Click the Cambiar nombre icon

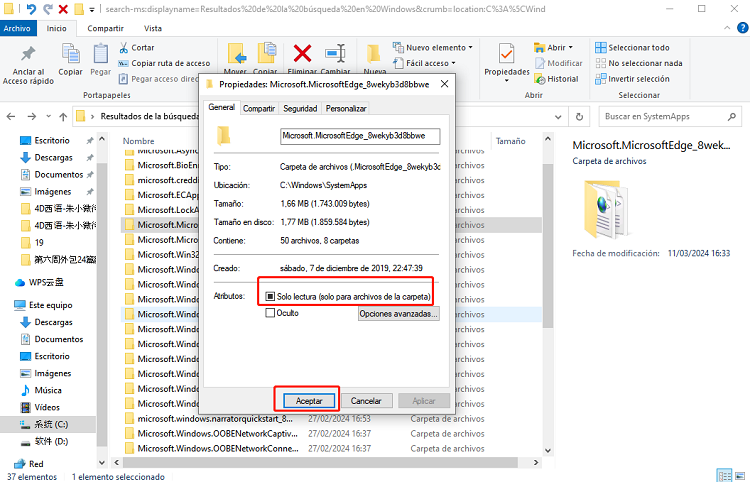[335, 54]
